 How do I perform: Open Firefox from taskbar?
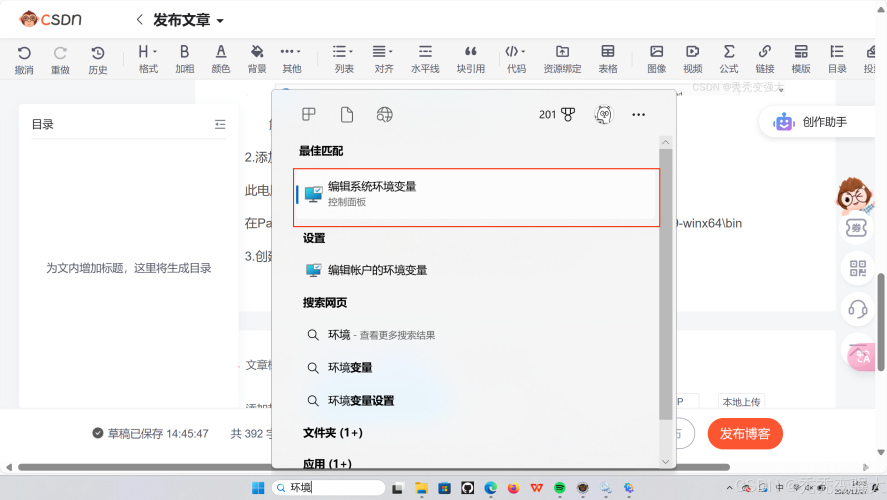513,488
